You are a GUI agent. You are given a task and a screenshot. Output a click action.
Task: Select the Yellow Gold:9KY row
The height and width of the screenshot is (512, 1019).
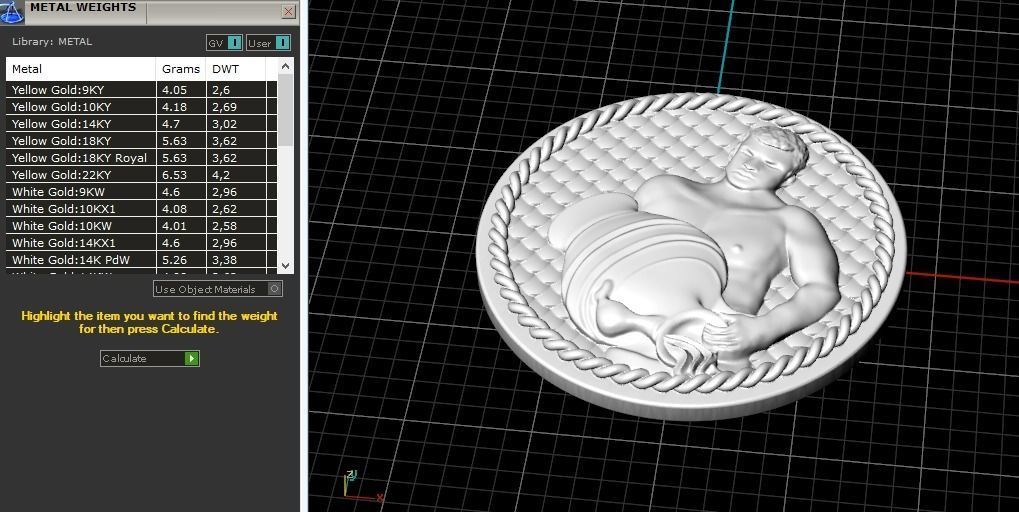tap(142, 90)
